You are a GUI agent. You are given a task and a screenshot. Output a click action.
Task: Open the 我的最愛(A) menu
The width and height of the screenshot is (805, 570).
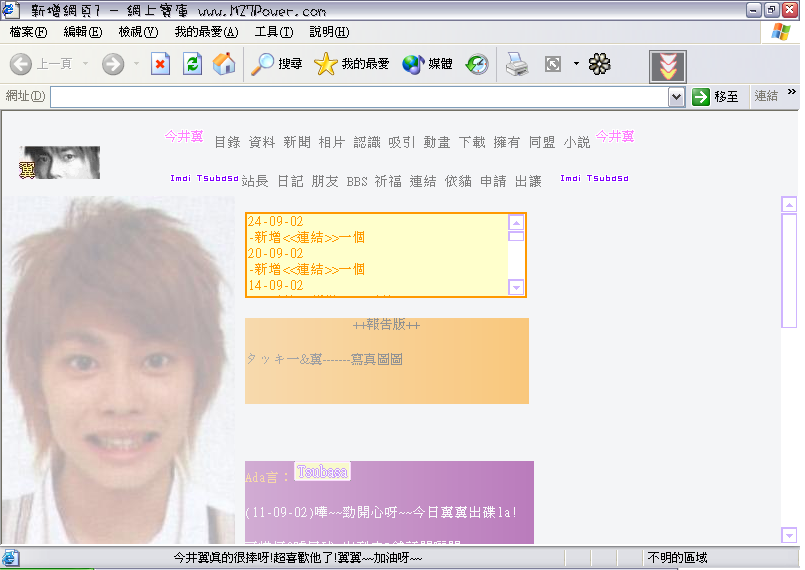click(x=206, y=32)
